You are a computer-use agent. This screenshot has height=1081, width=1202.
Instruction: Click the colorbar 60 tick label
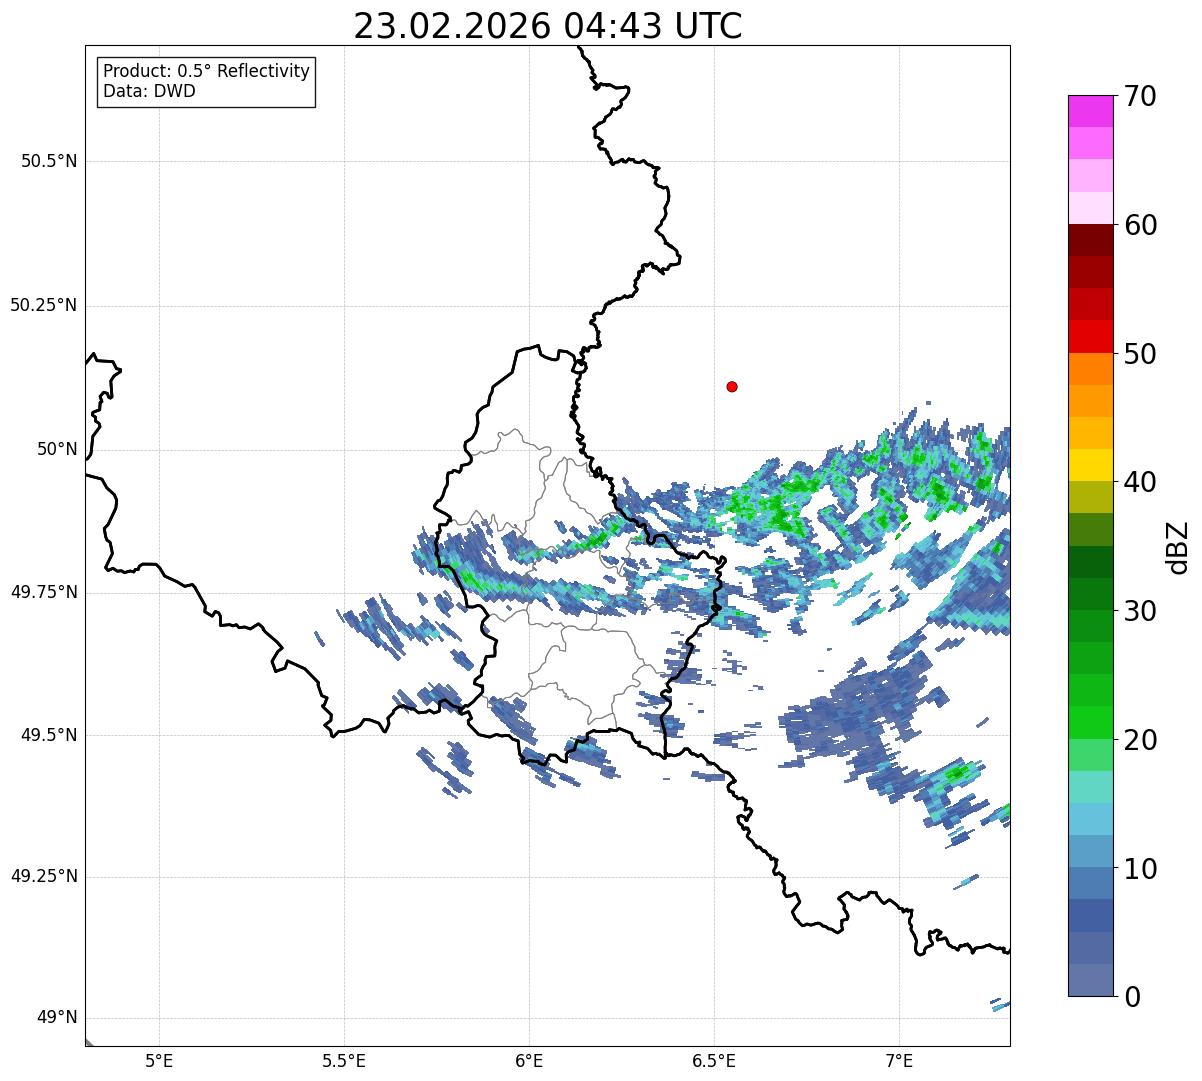click(1140, 225)
